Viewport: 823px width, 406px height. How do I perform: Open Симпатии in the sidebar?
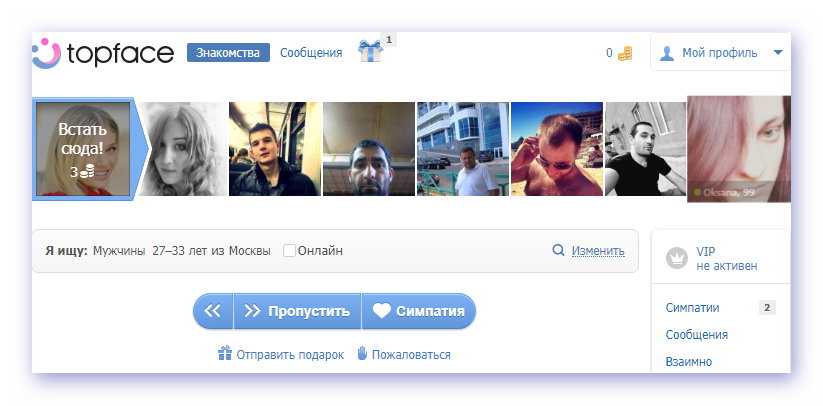coord(692,308)
